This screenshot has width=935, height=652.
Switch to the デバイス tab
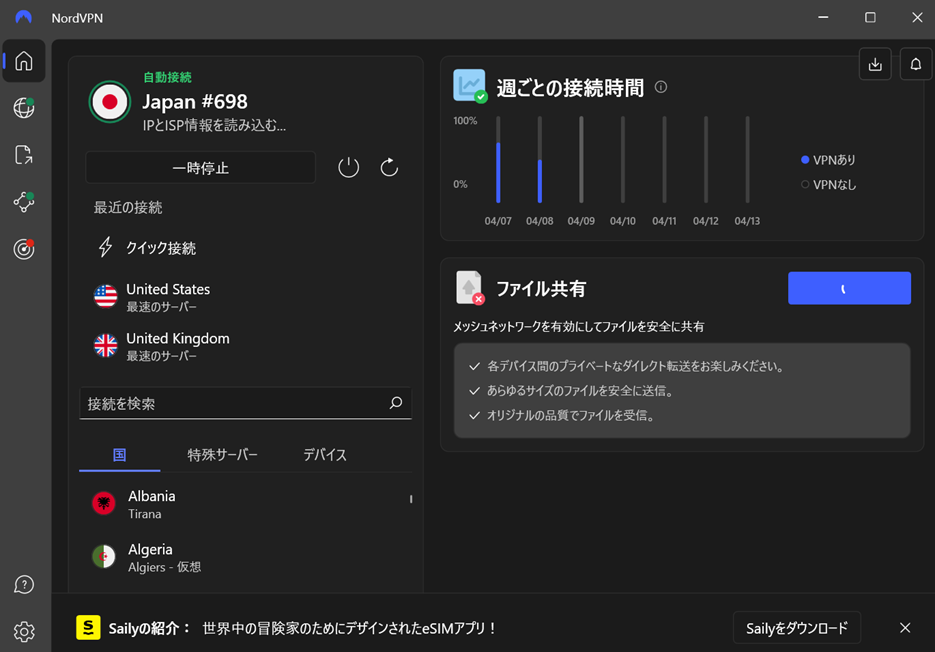tap(325, 455)
